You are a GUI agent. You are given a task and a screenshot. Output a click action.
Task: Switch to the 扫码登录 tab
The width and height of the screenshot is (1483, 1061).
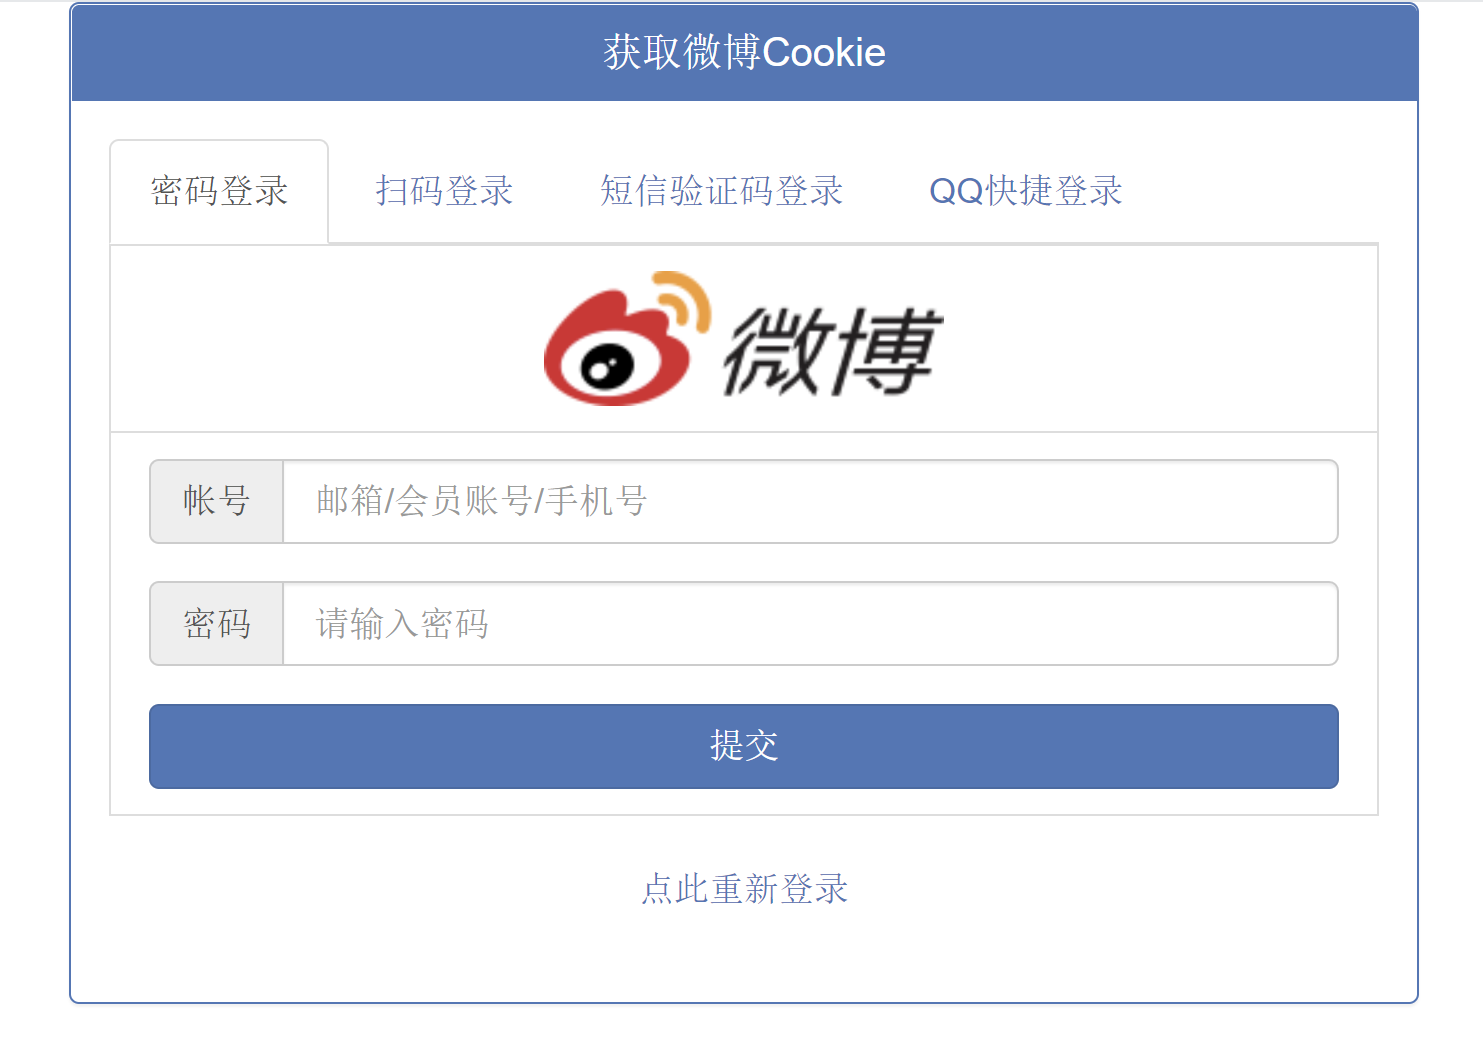[x=444, y=191]
